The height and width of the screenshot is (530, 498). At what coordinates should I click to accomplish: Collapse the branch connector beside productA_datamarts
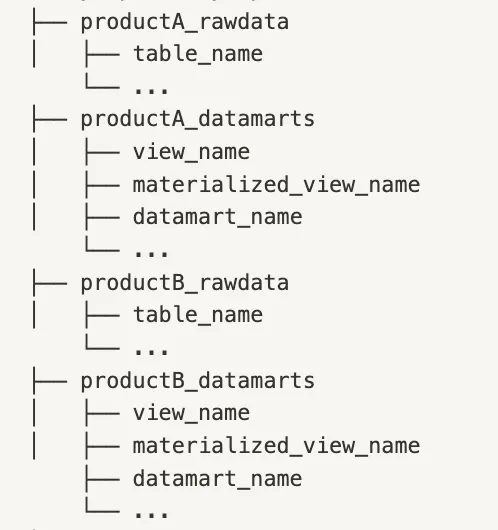(x=49, y=120)
